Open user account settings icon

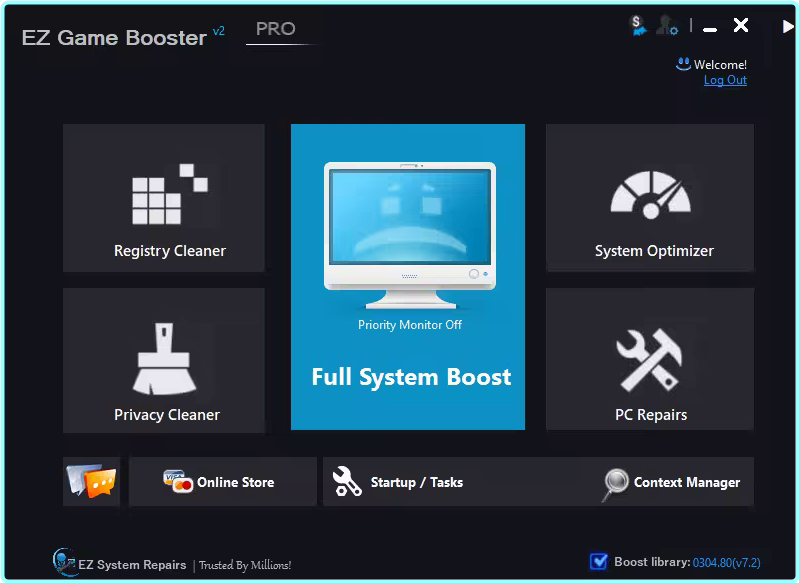point(667,25)
